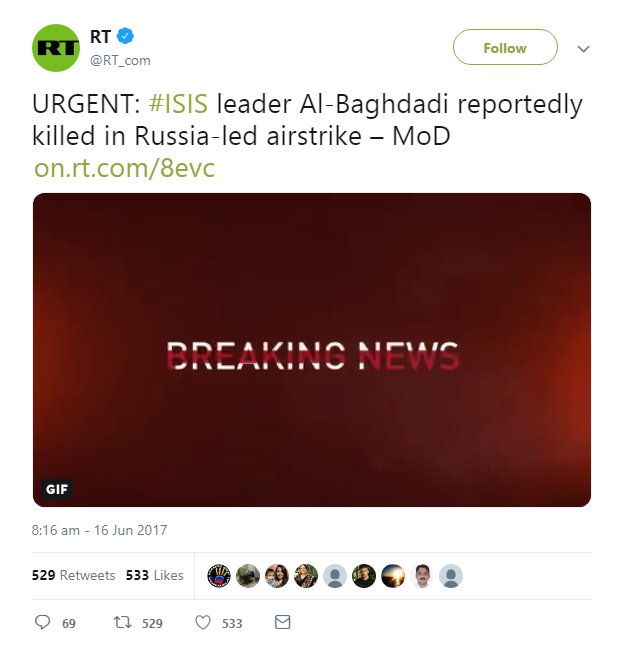Click the reply speech bubble icon
623x657 pixels.
click(x=43, y=622)
